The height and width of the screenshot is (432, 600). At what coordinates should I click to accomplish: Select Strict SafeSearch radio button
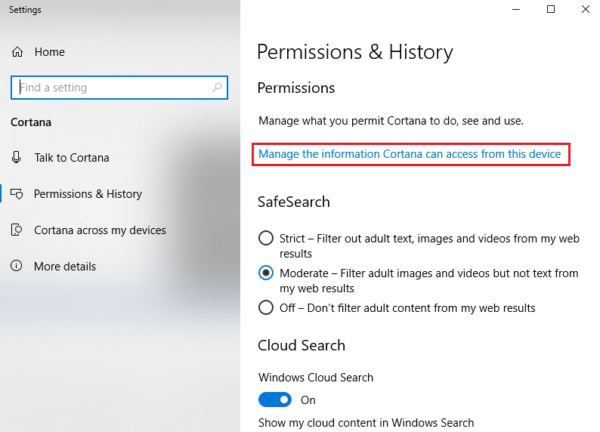click(266, 238)
